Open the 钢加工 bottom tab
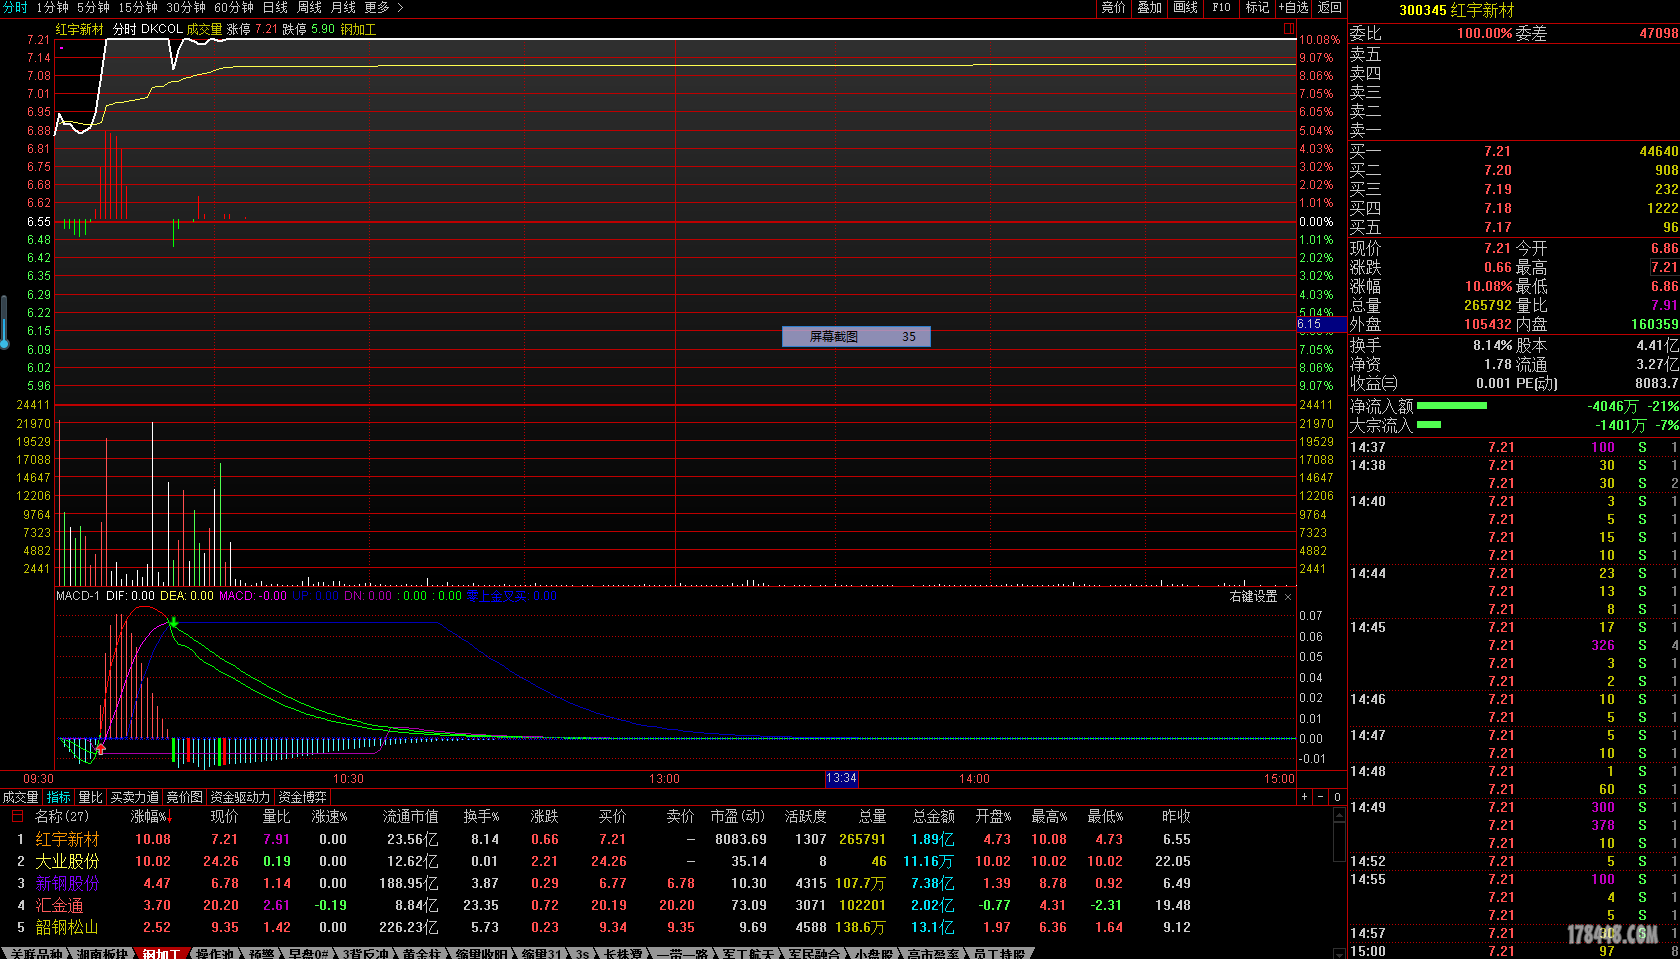Screen dimensions: 1680x959 160,953
